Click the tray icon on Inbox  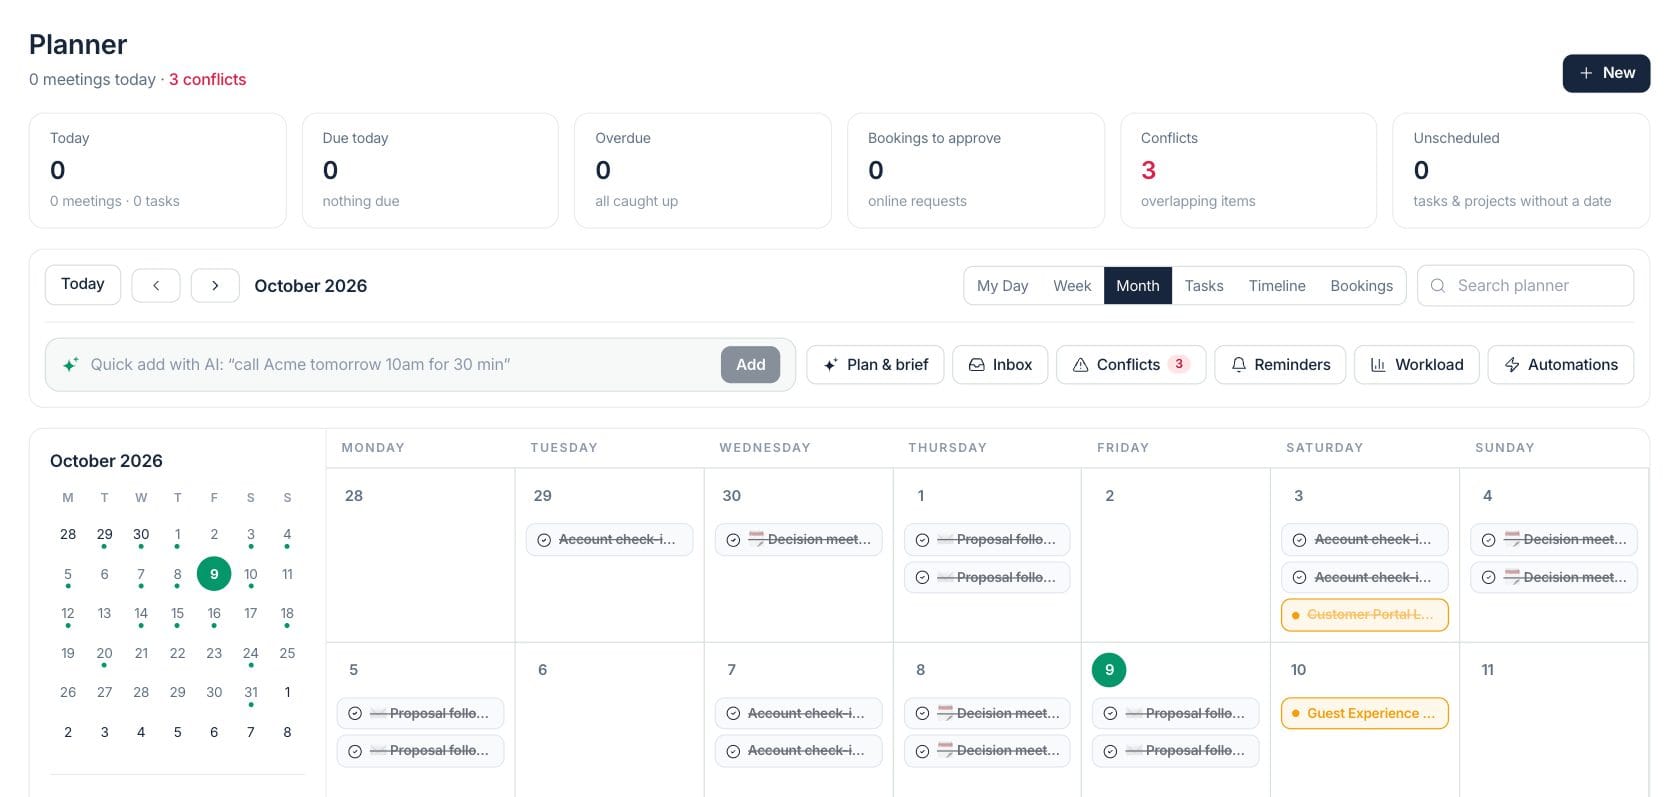pyautogui.click(x=976, y=365)
